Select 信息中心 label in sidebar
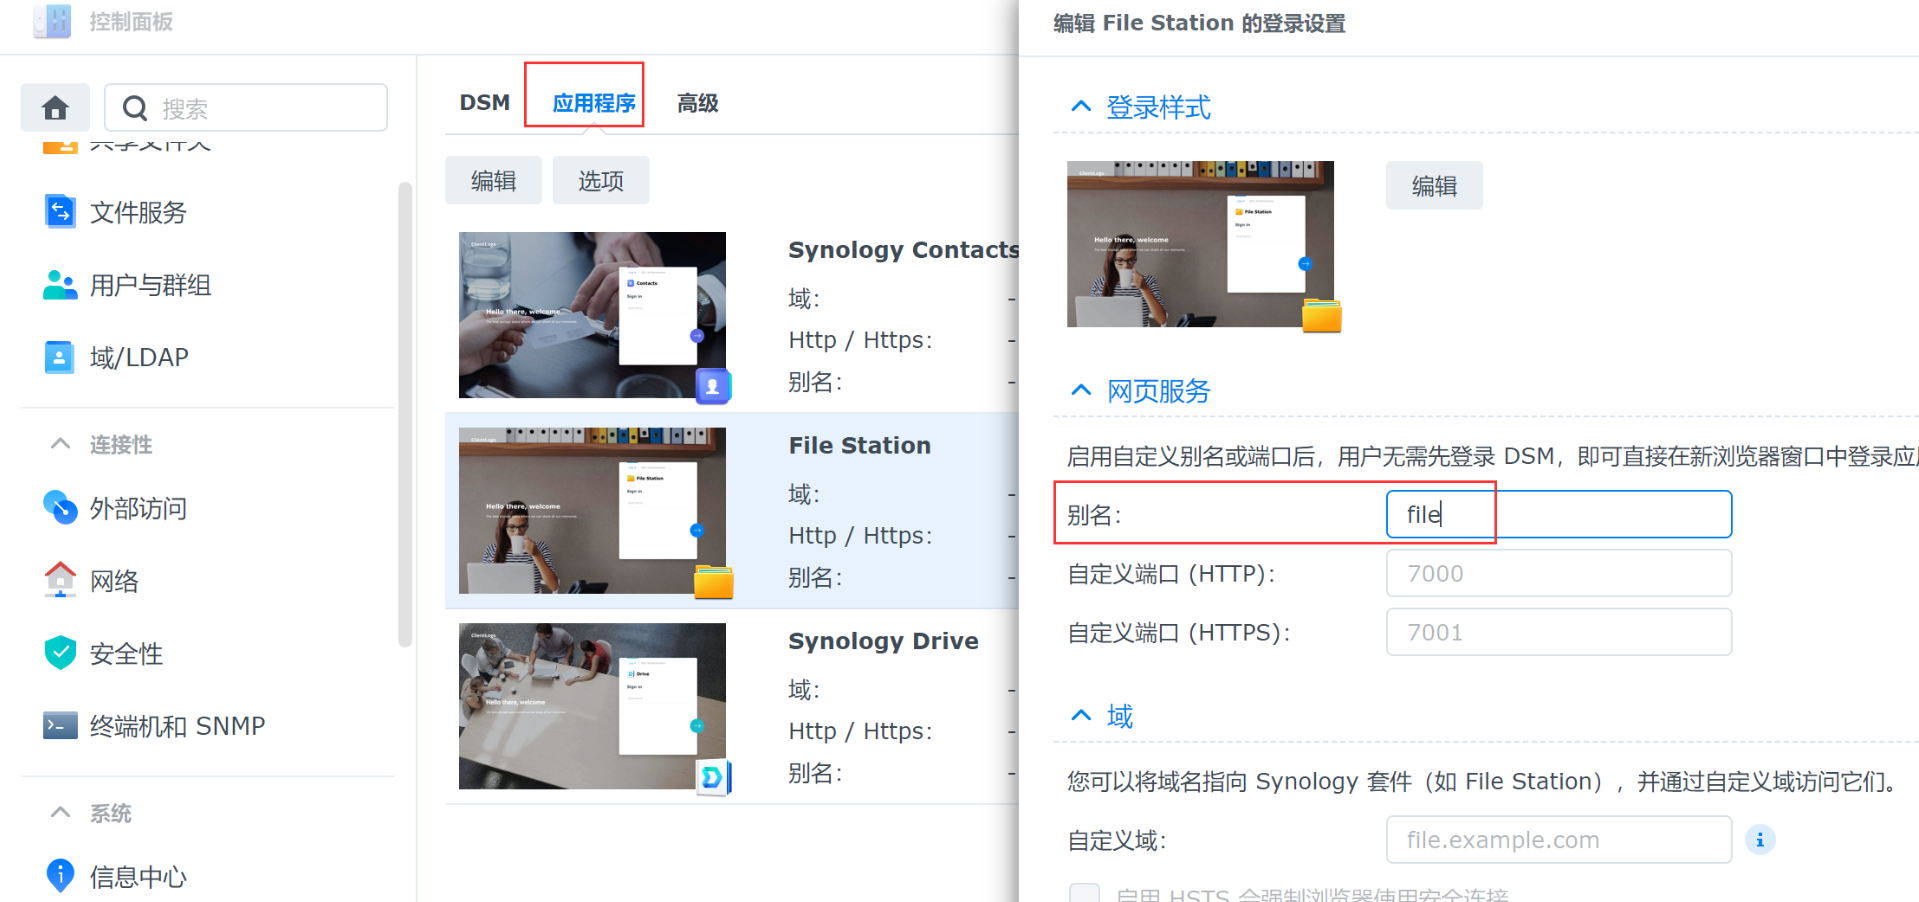The height and width of the screenshot is (902, 1919). click(138, 876)
